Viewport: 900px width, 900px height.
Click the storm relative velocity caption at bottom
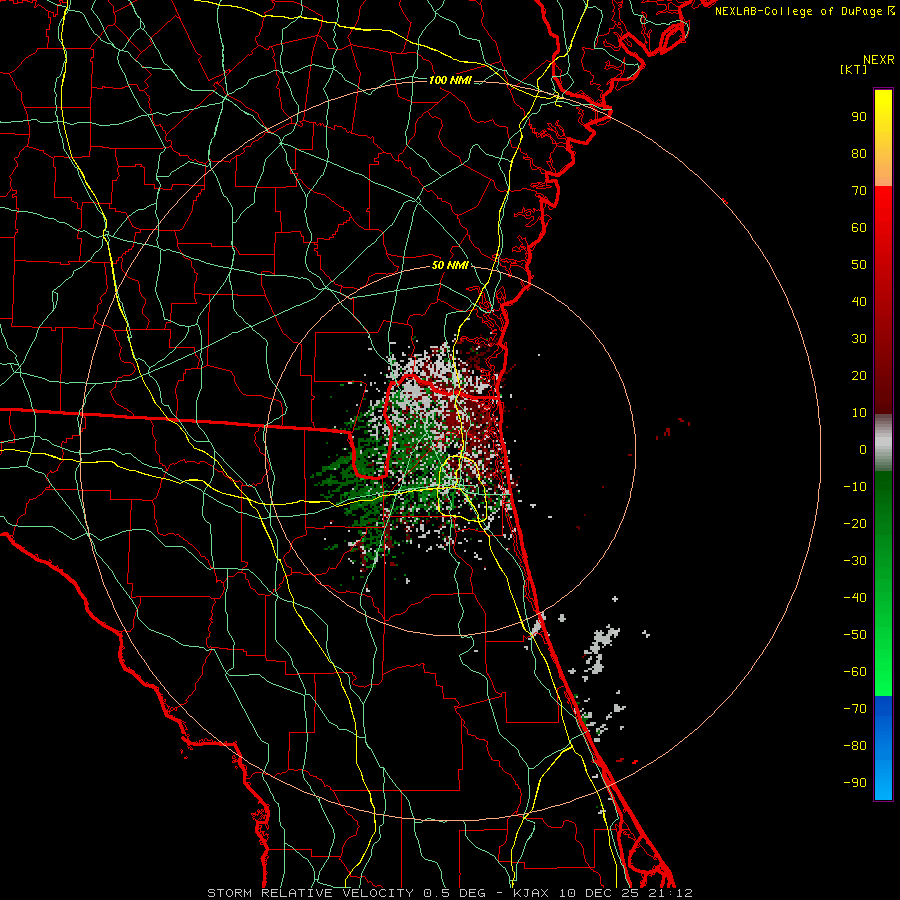pos(450,893)
